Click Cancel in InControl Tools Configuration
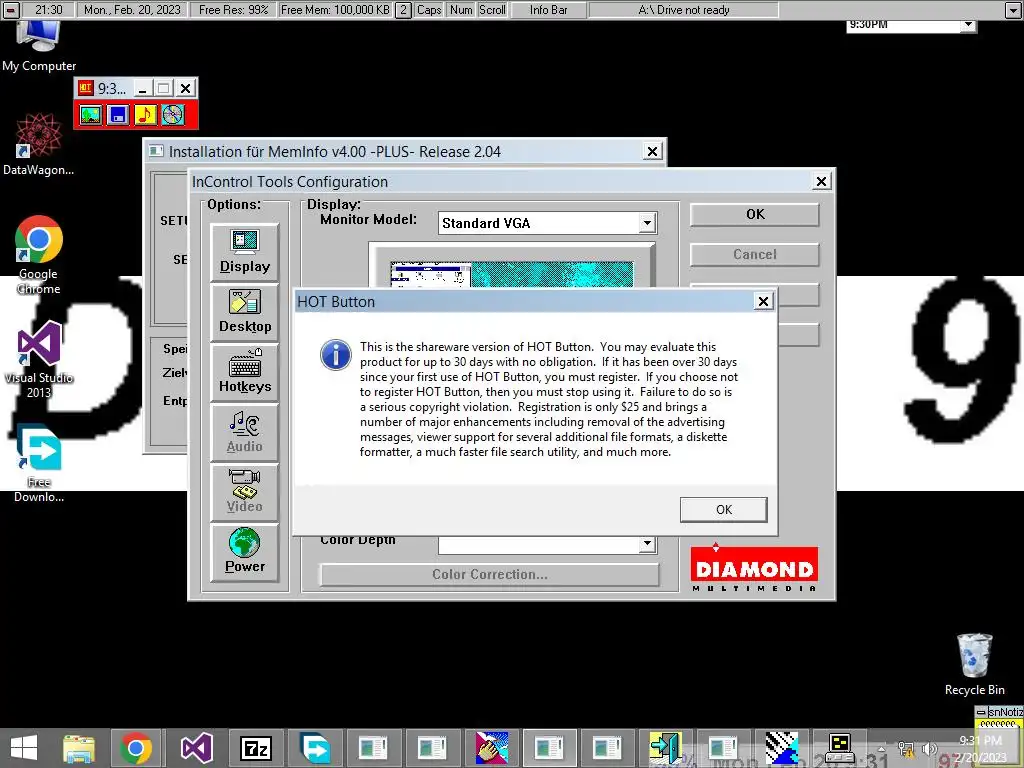1024x768 pixels. tap(754, 255)
